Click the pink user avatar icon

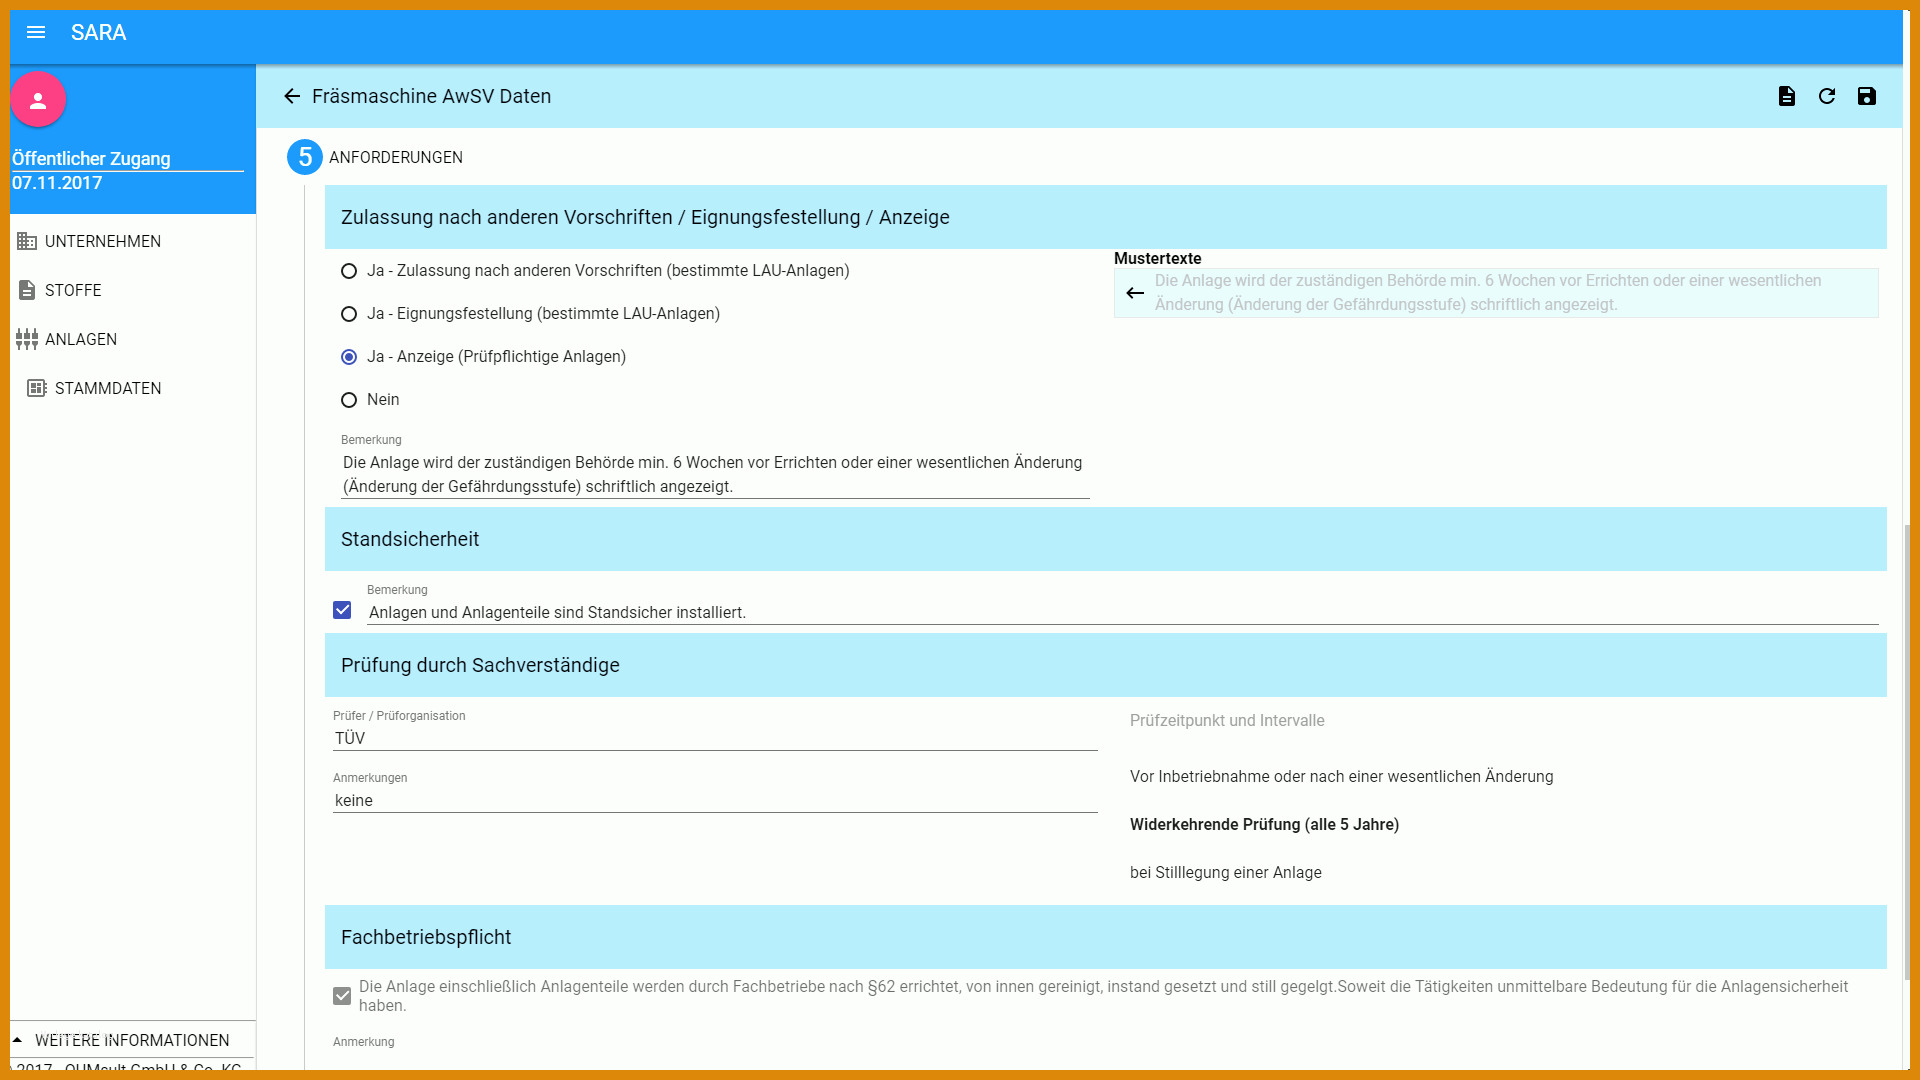(x=38, y=100)
